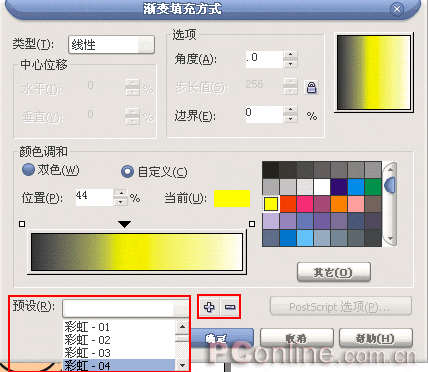Pick the green swatch in the palette
Viewport: 428px width, 372px height.
[373, 187]
